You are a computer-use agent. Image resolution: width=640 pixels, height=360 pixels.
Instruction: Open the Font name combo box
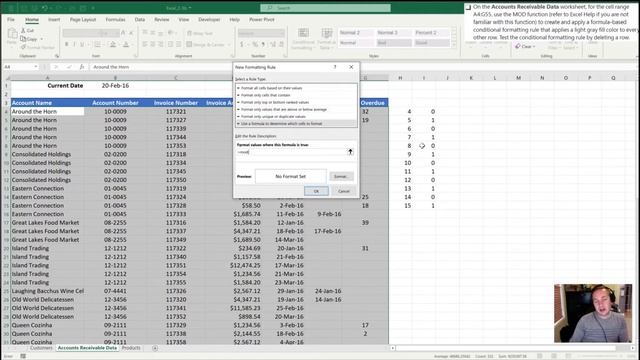[x=80, y=33]
